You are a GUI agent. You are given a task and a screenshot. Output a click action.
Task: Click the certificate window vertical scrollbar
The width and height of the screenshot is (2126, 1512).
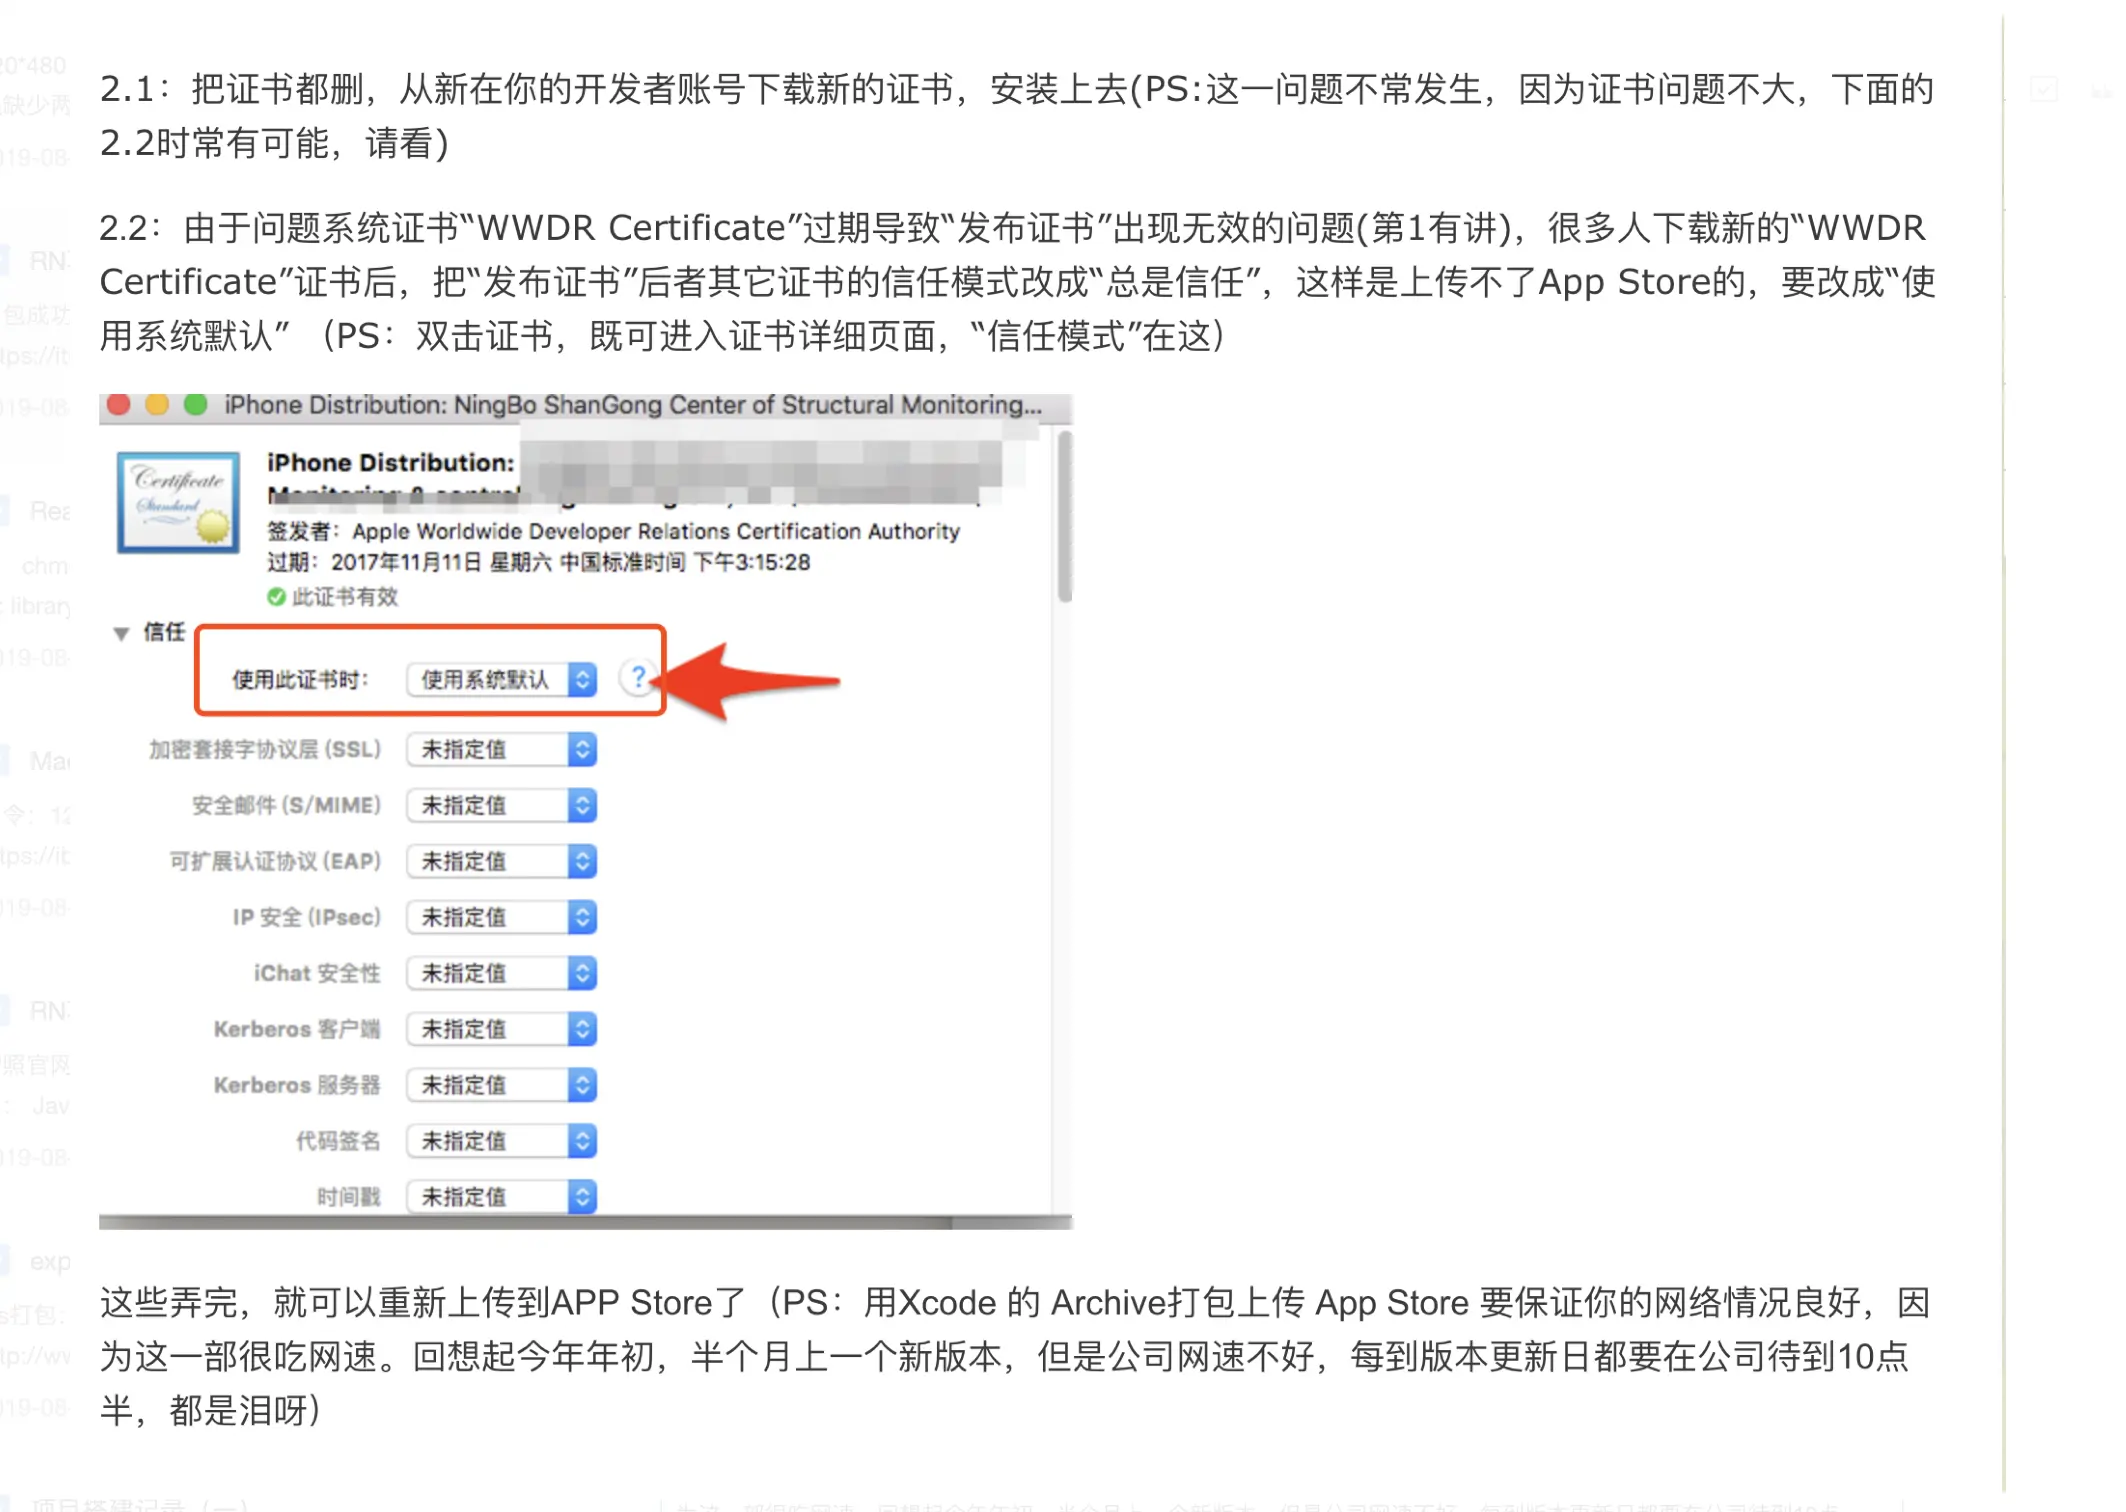(1065, 517)
